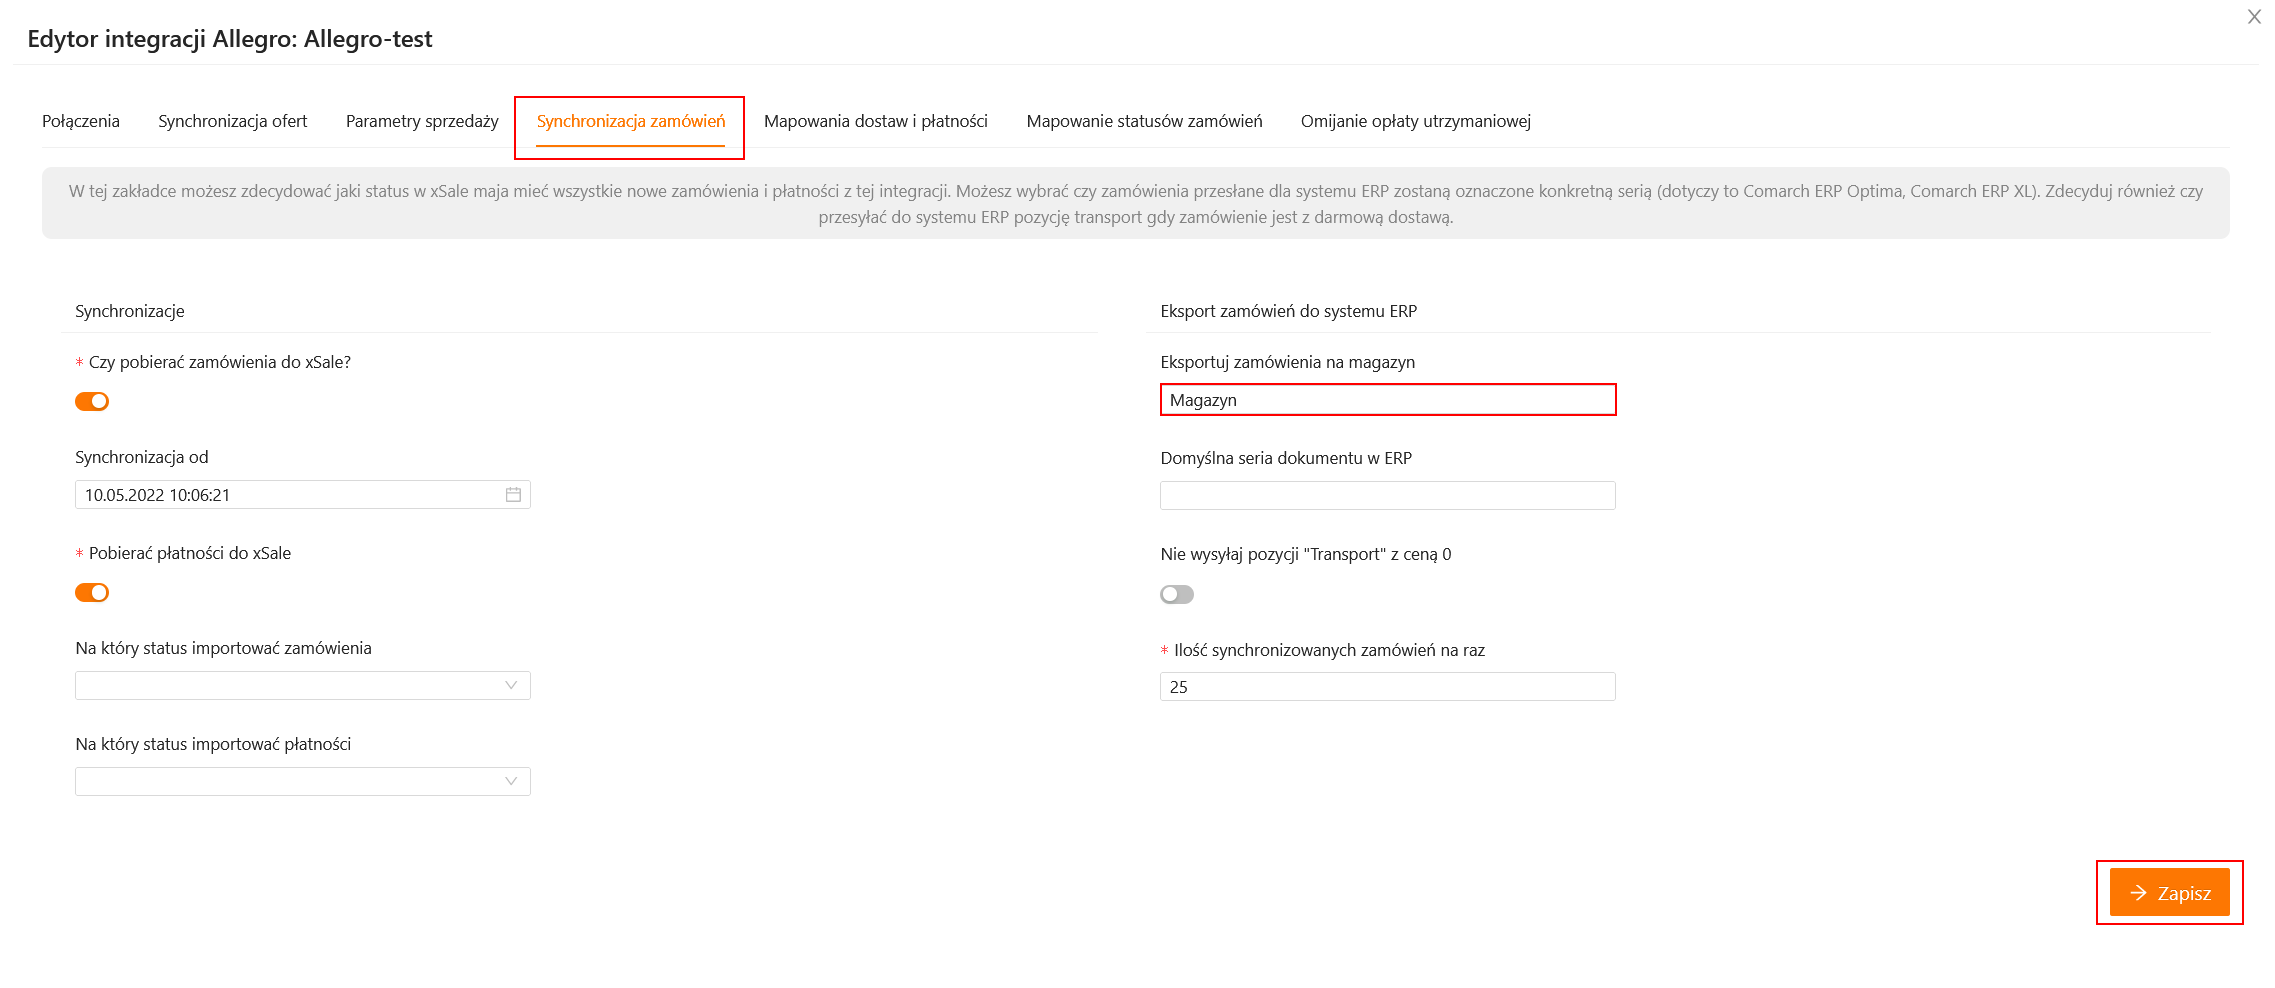Toggle 'Czy pobierać zamówienia do xSale?' switch
2275x988 pixels.
point(92,402)
